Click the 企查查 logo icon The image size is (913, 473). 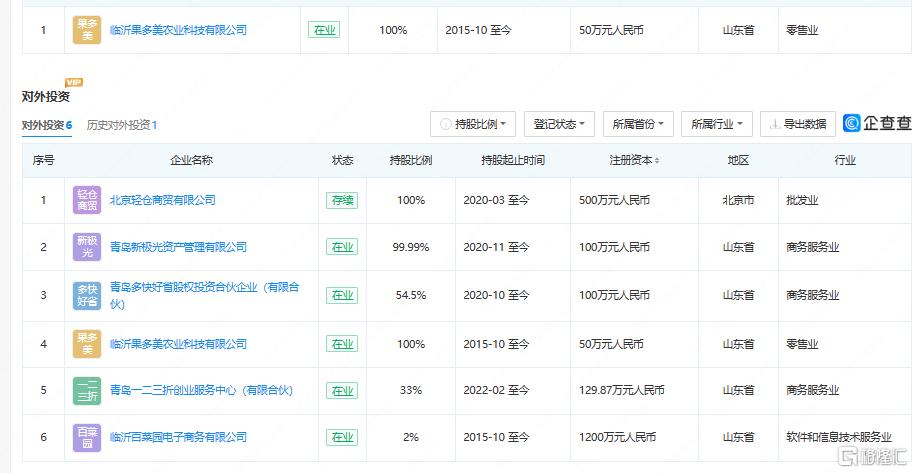click(851, 123)
